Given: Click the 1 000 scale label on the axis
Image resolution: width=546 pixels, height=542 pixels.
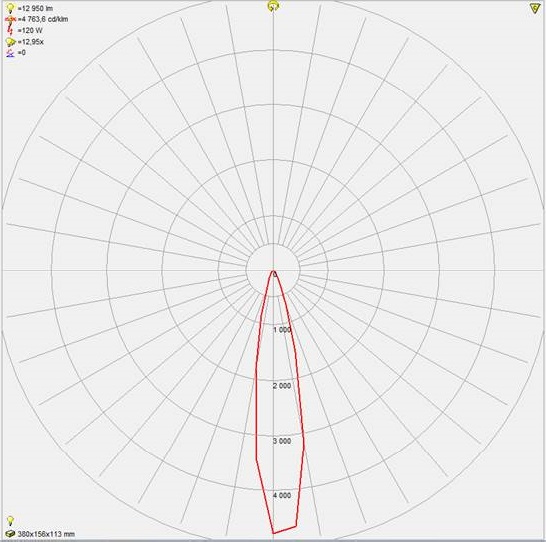Looking at the screenshot, I should click(282, 330).
